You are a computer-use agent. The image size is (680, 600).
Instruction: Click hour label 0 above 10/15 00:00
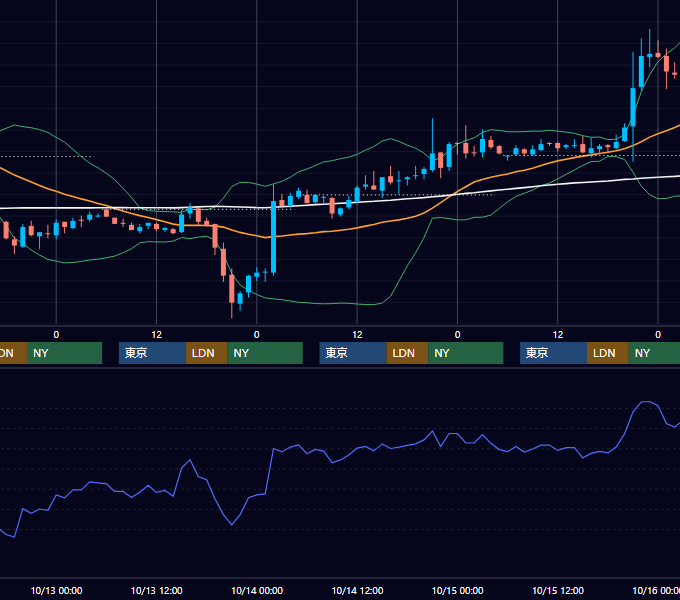[458, 335]
